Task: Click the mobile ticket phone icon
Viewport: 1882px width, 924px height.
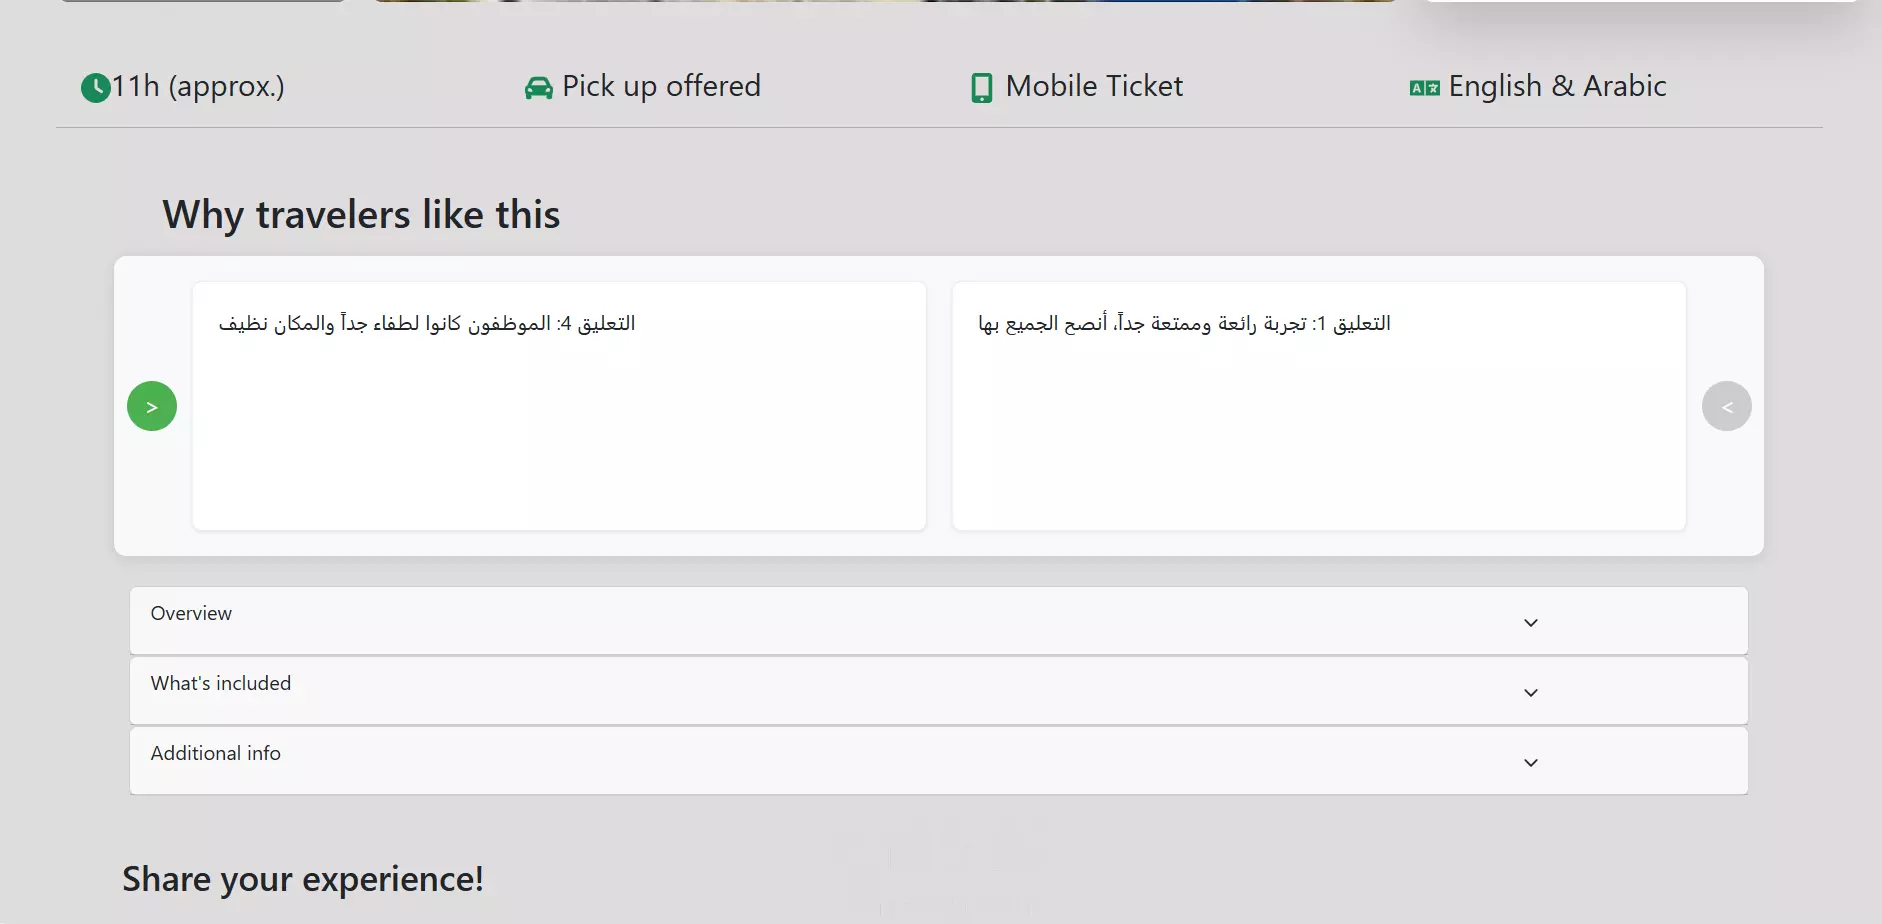Action: [982, 88]
